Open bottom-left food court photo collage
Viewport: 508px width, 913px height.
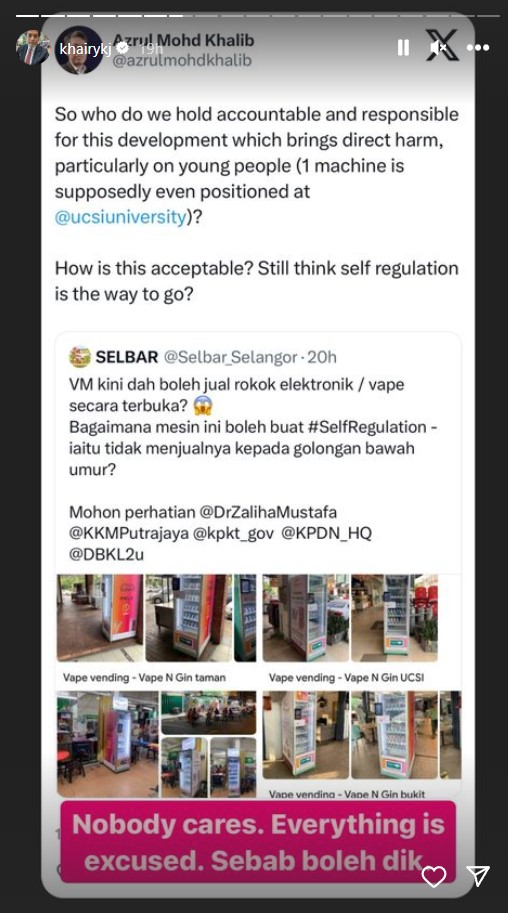coord(156,744)
